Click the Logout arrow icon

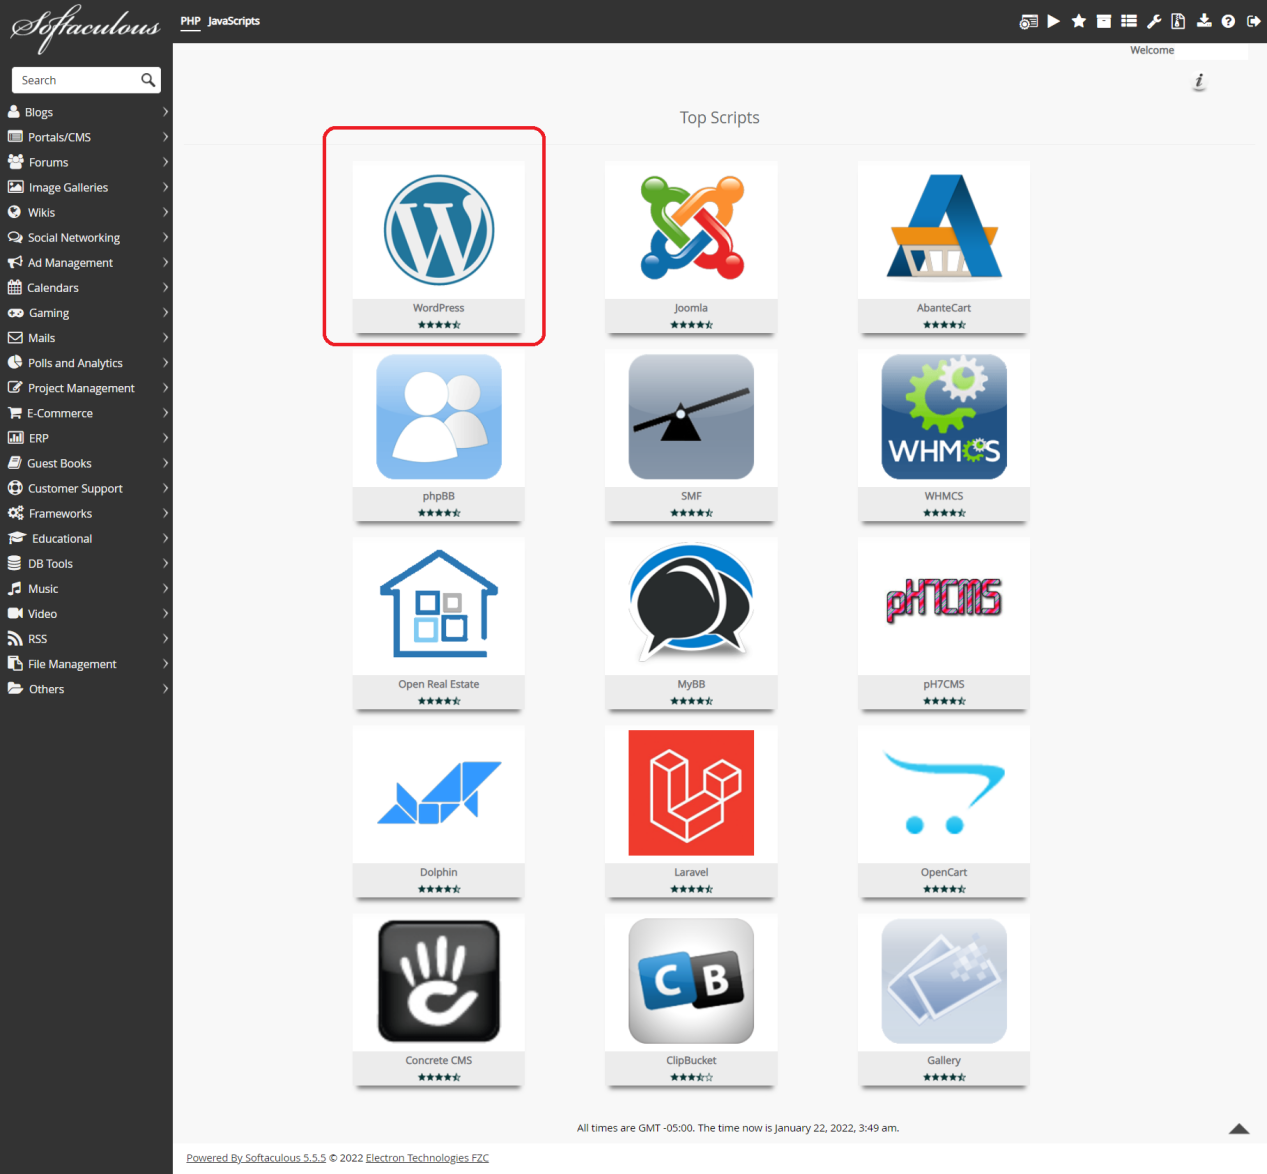coord(1253,21)
